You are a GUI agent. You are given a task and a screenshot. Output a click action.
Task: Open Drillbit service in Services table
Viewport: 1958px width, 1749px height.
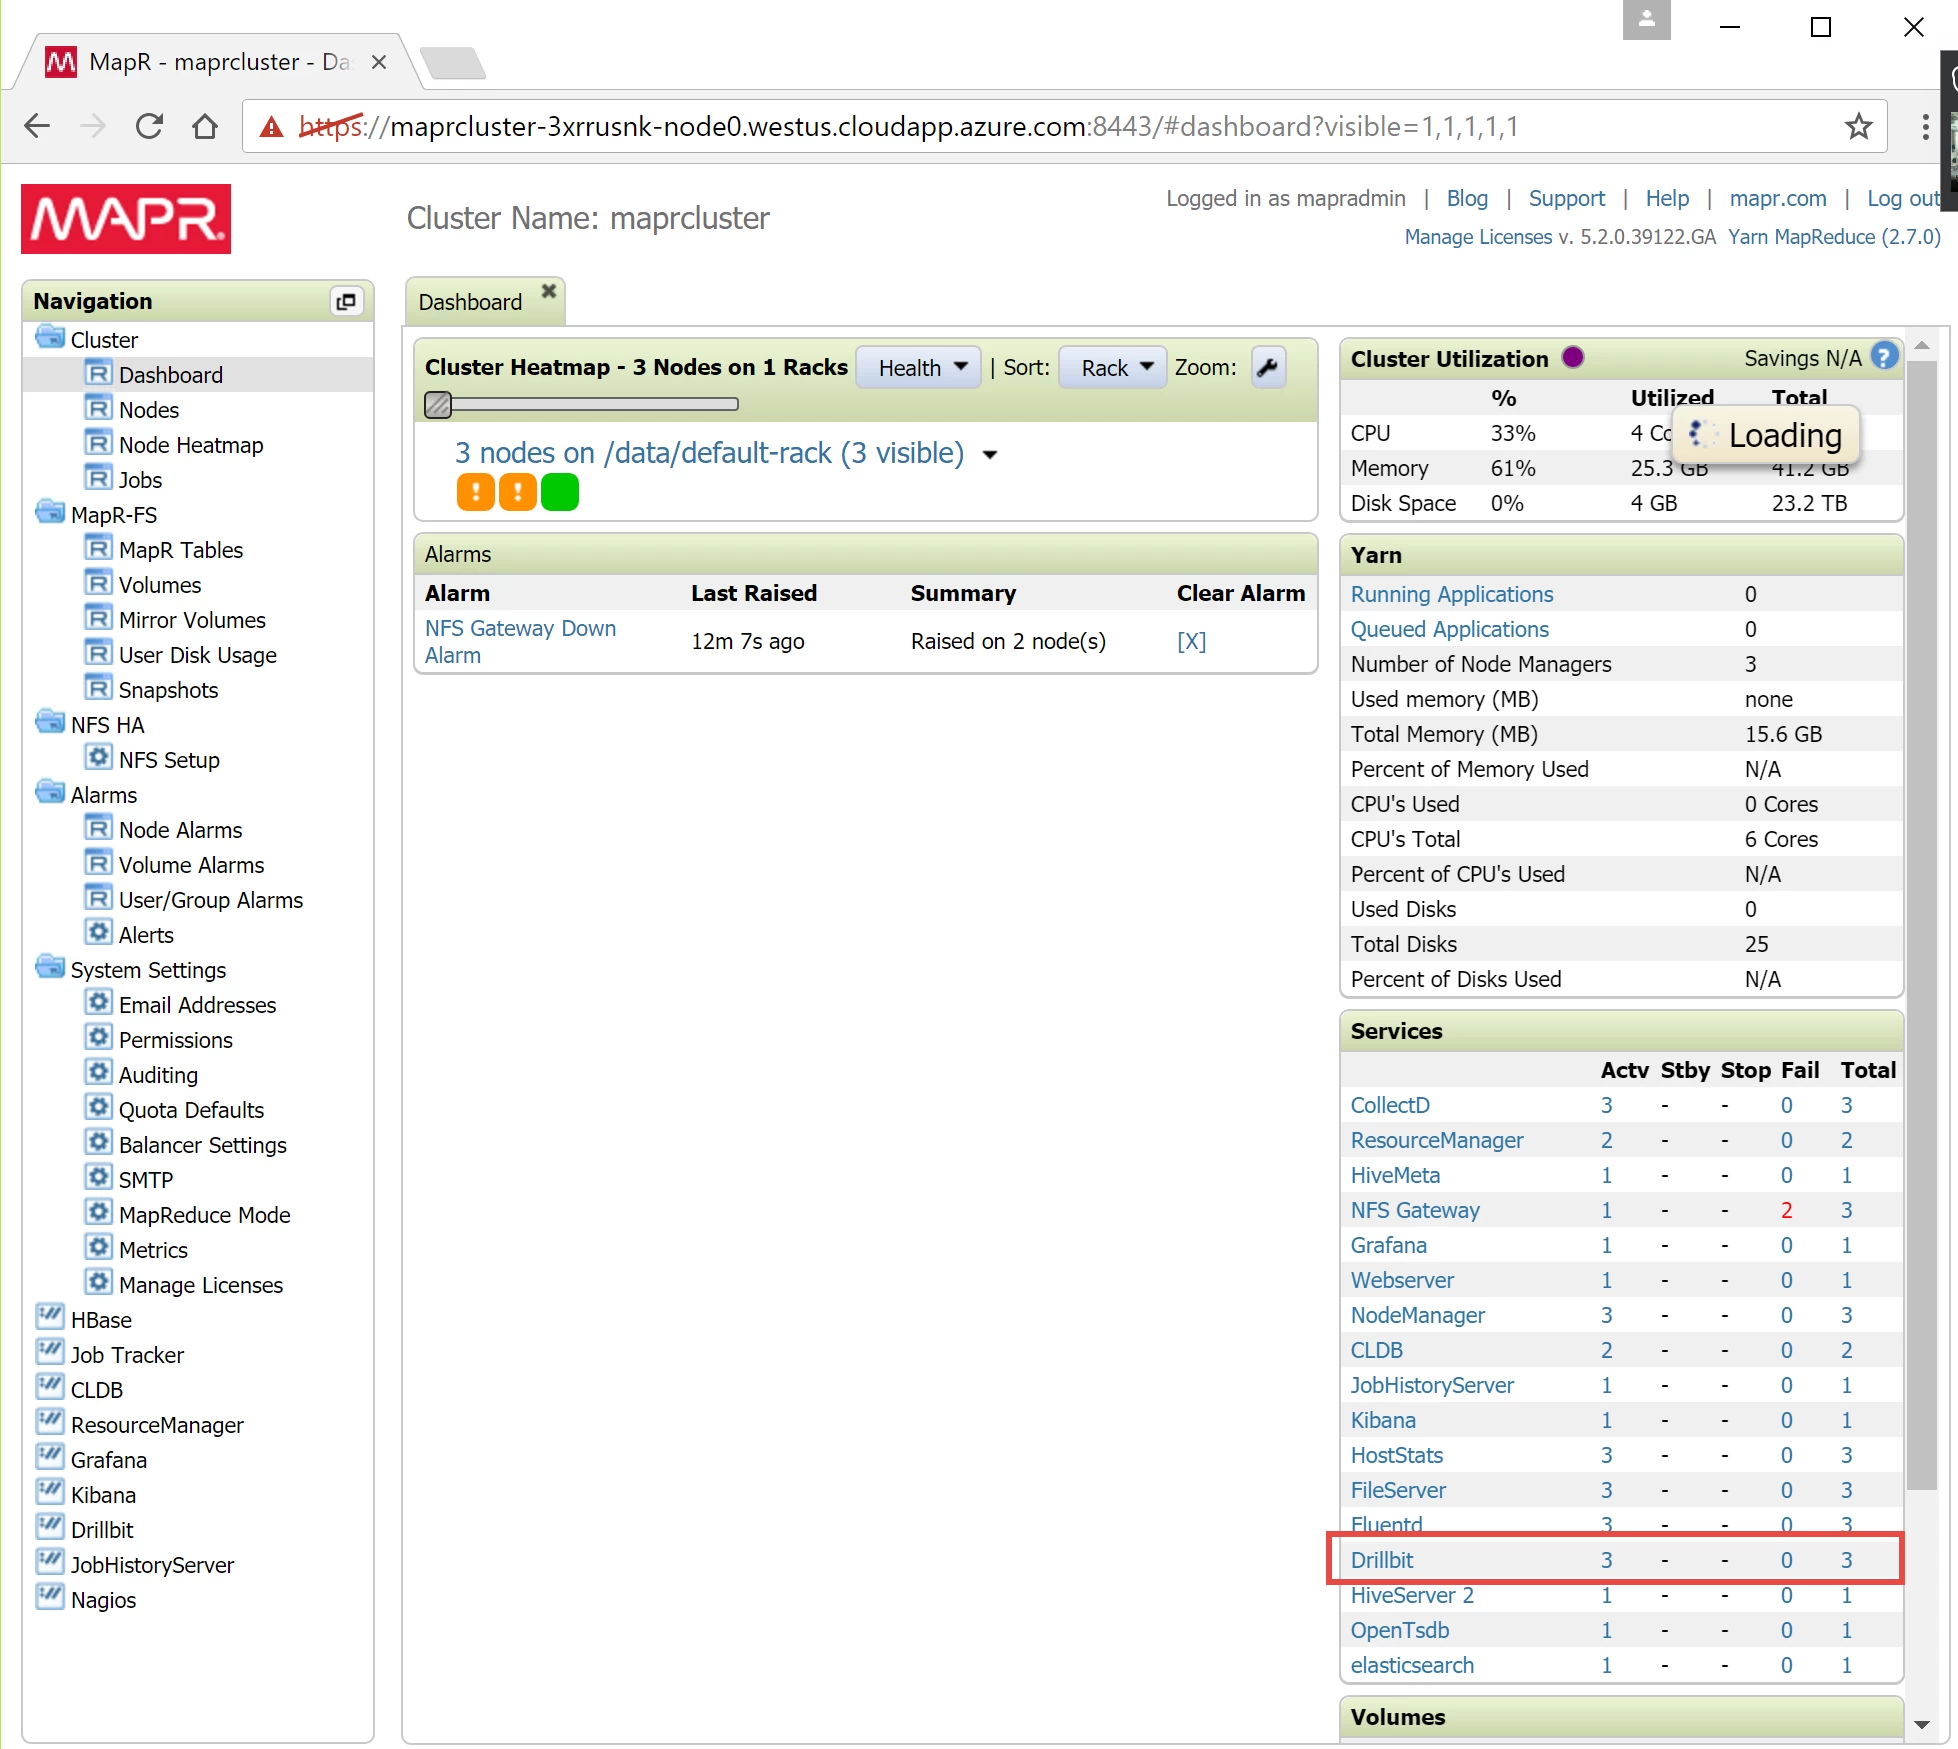click(x=1381, y=1560)
